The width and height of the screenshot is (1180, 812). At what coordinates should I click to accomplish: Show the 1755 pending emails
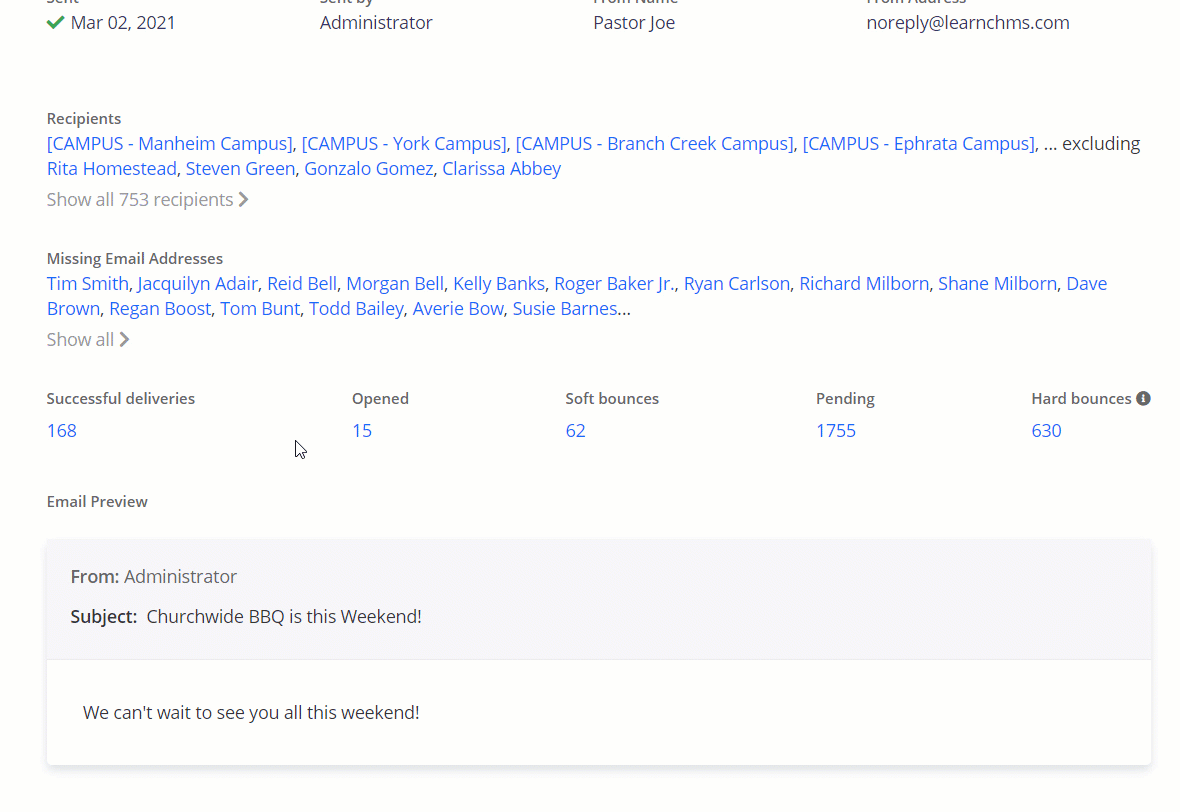click(x=836, y=431)
